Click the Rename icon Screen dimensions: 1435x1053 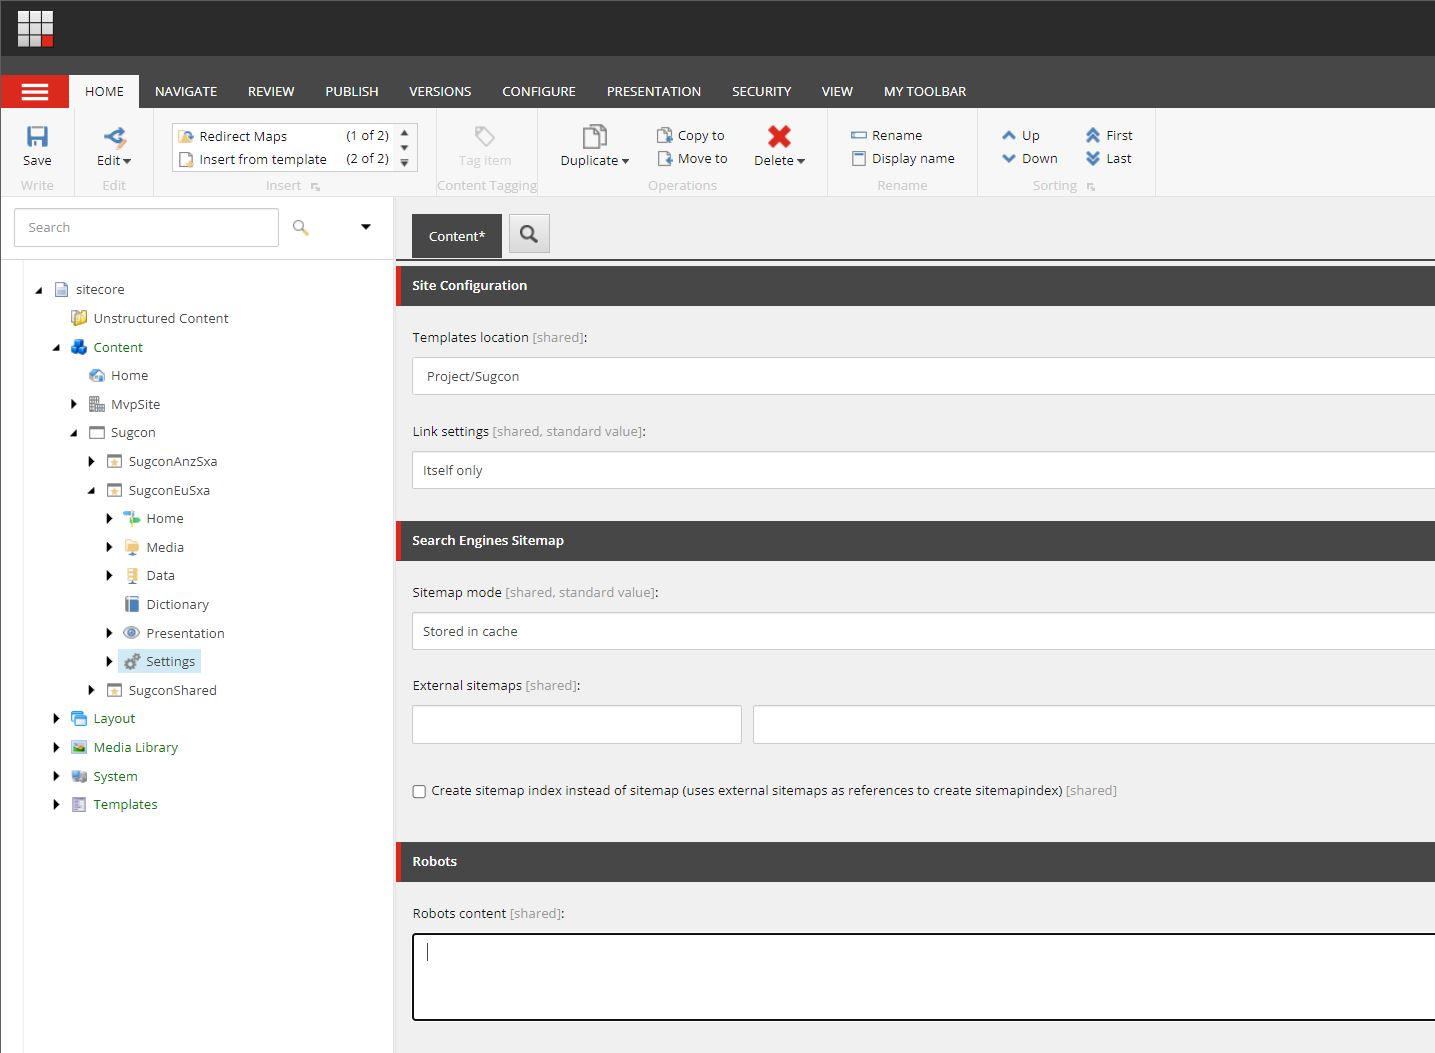(859, 135)
